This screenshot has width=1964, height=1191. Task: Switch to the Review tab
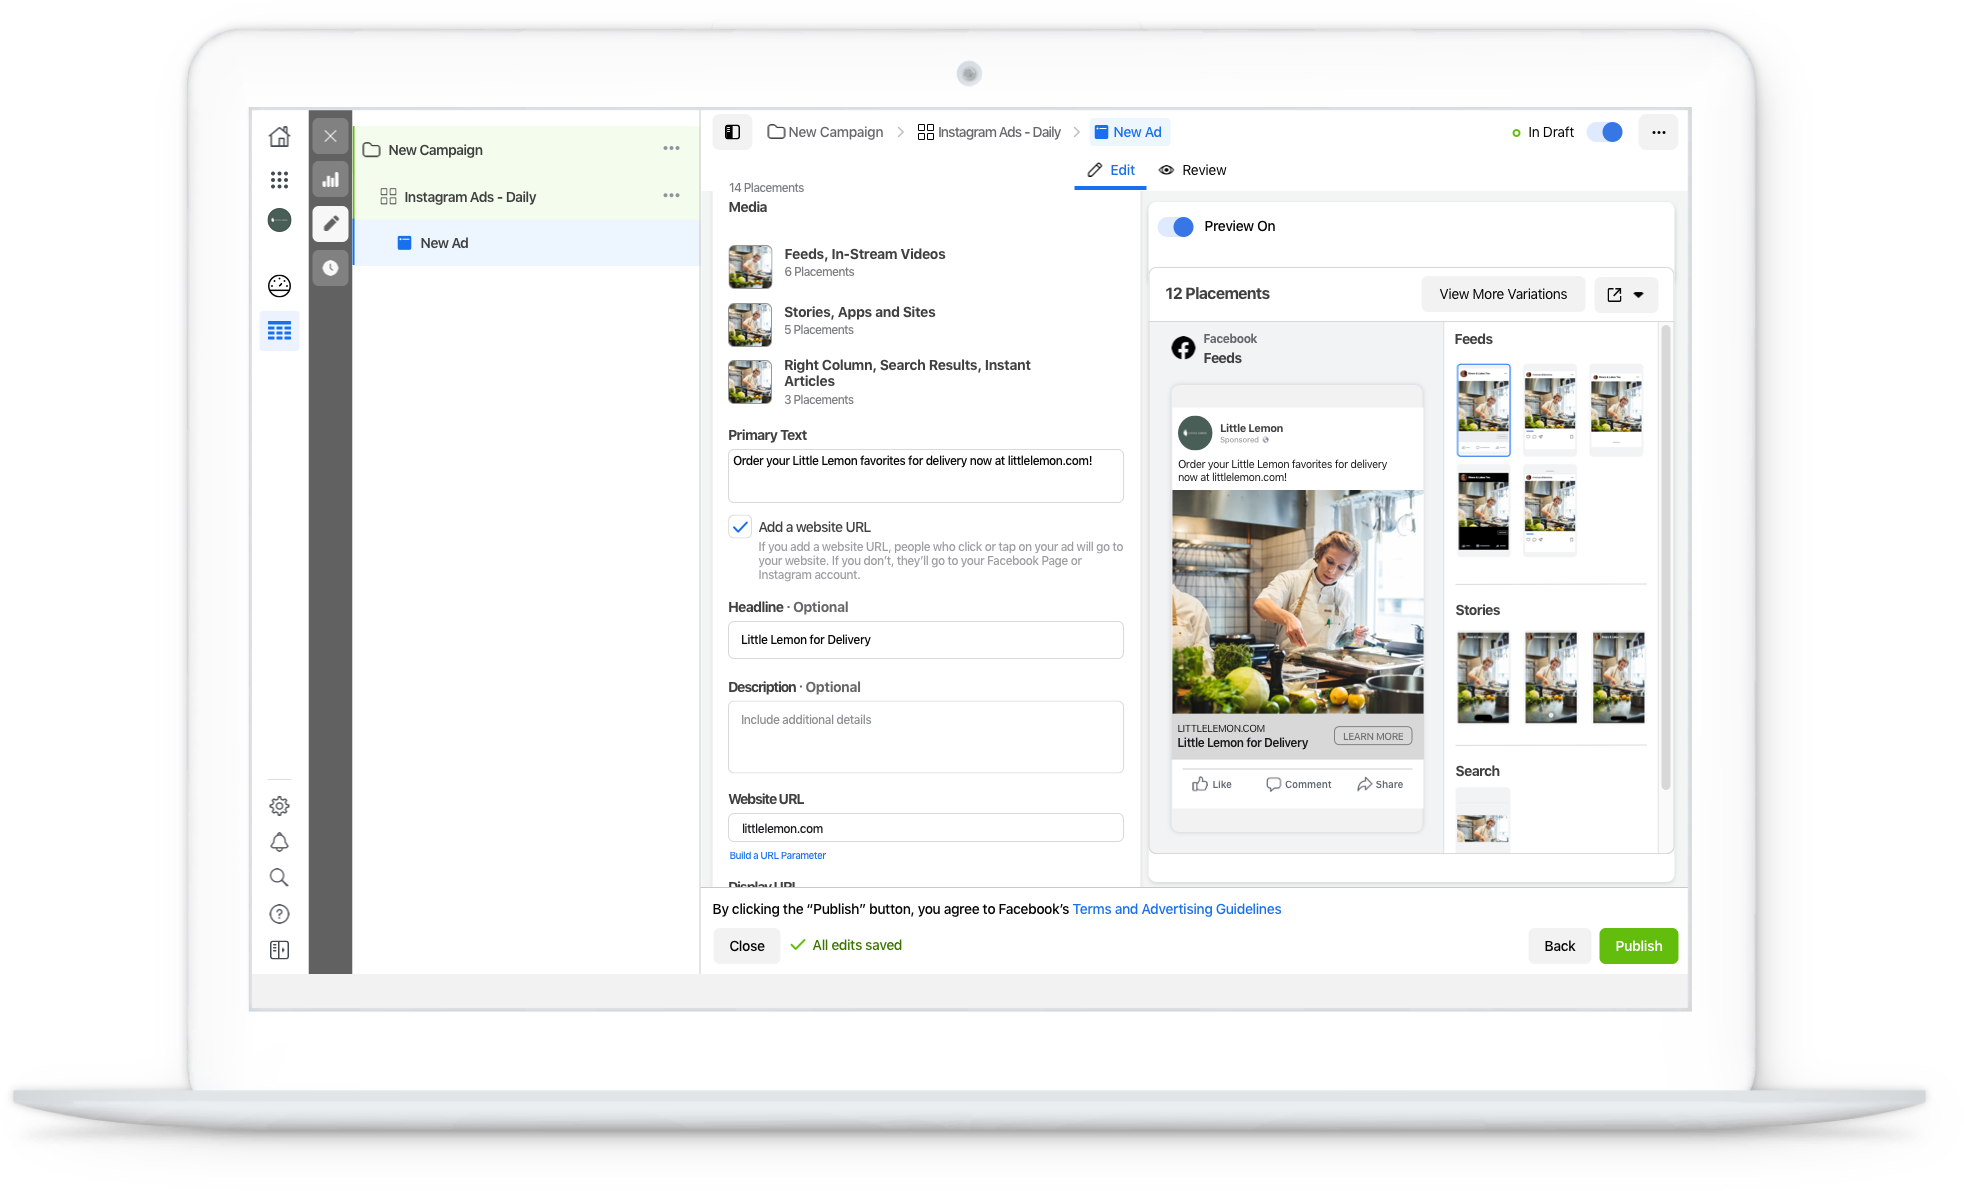1193,170
